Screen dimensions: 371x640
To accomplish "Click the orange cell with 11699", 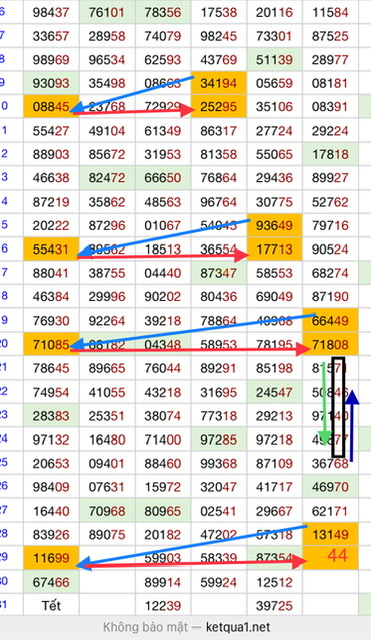I will [x=51, y=558].
